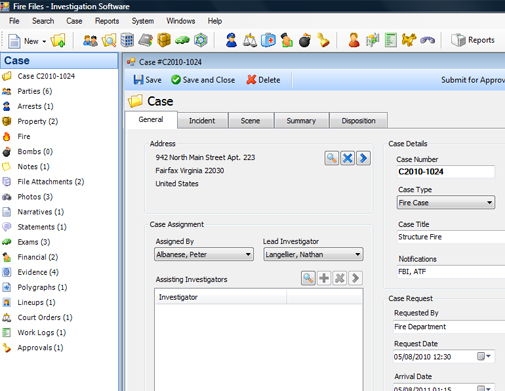The image size is (505, 391).
Task: Select the General tab
Action: tap(151, 120)
